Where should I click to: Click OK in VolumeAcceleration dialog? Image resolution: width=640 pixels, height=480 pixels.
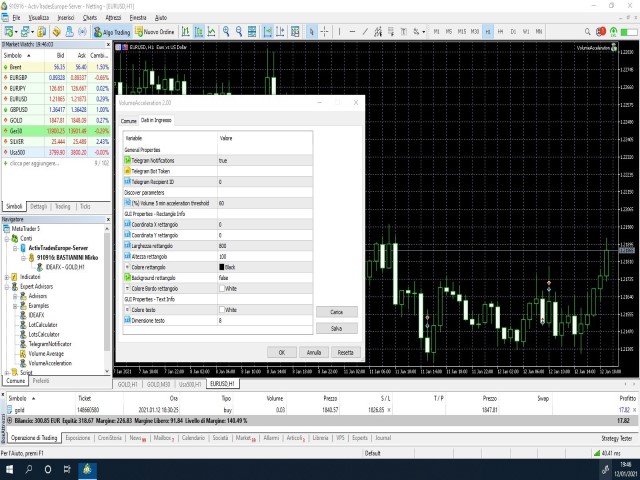[x=282, y=352]
